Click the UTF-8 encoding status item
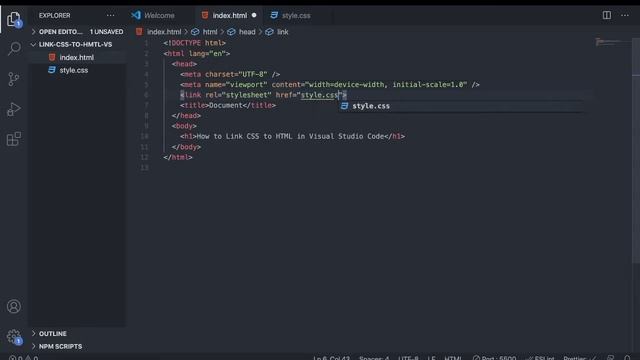The width and height of the screenshot is (640, 360). [408, 358]
